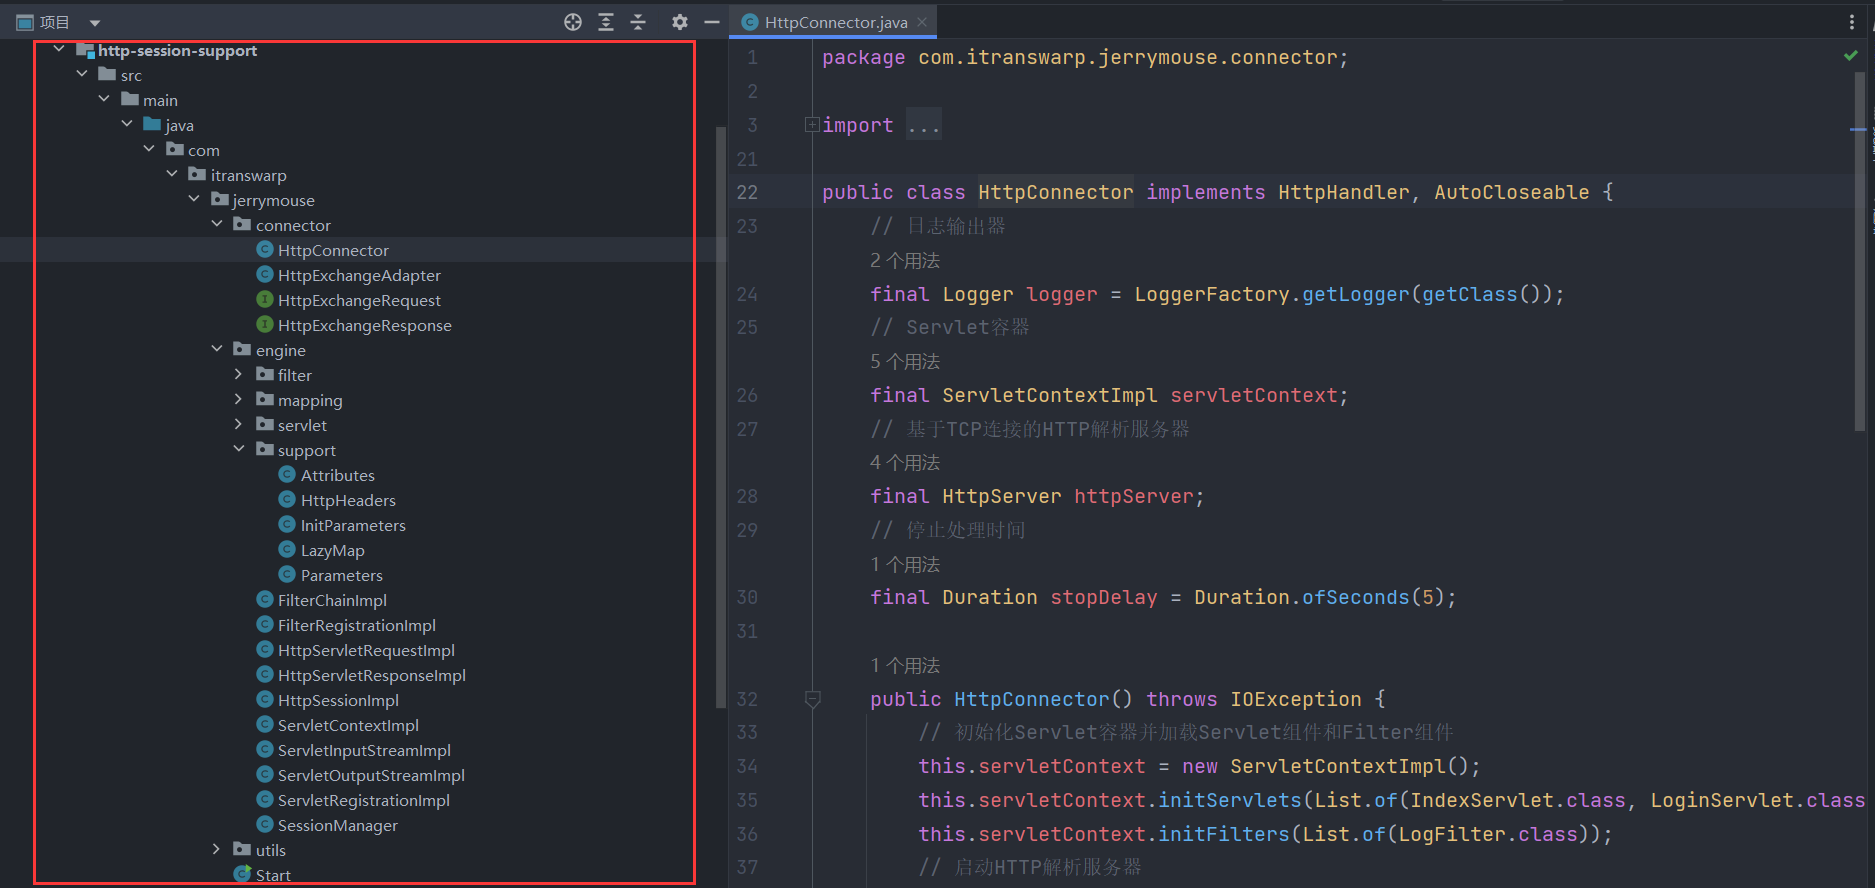Select the HttpHeaders class
The height and width of the screenshot is (888, 1875).
[x=348, y=500]
